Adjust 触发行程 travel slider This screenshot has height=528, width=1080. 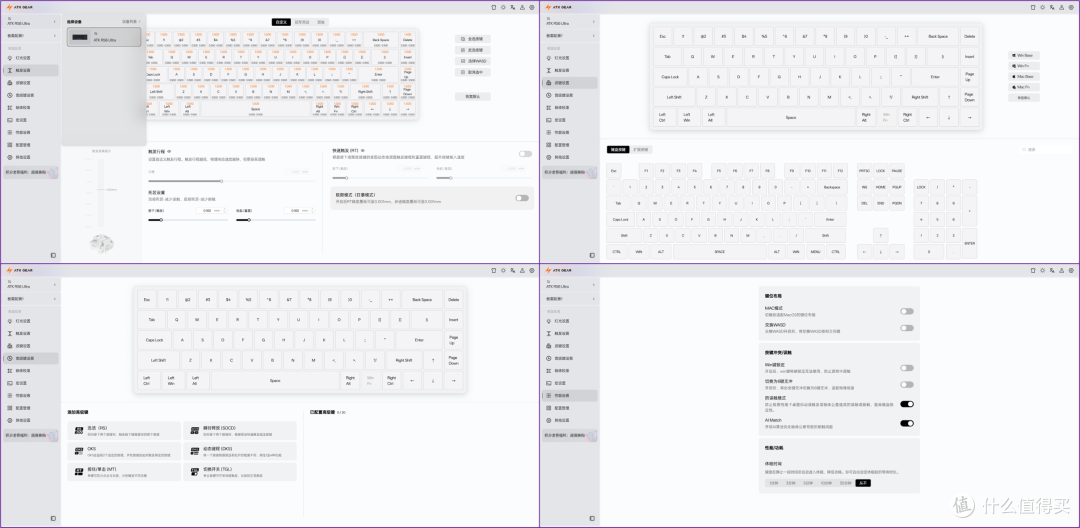231,181
